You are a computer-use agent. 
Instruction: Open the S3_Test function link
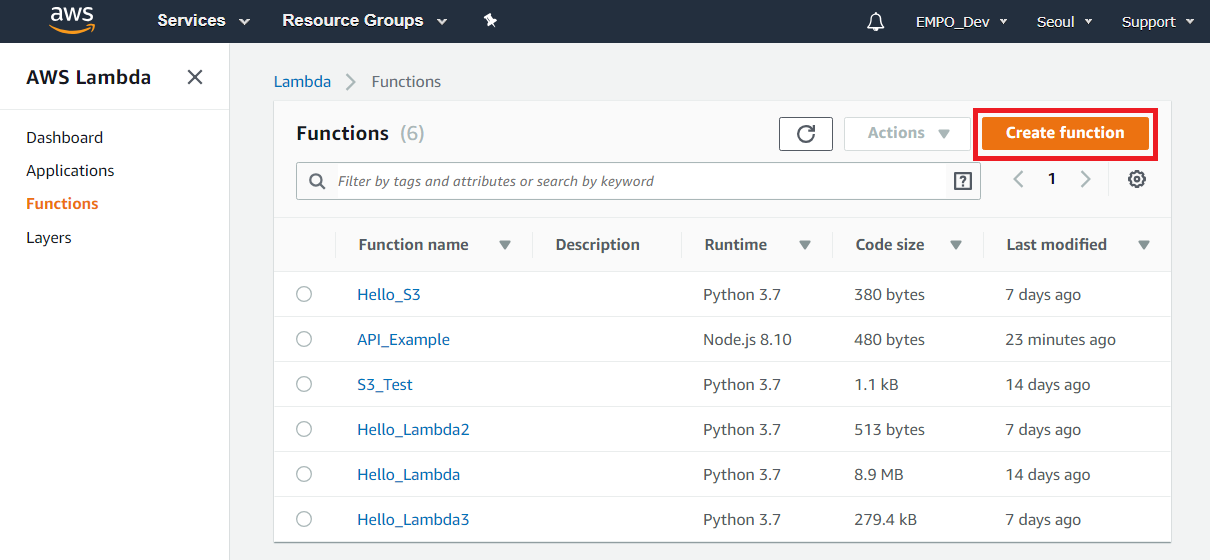(x=385, y=384)
